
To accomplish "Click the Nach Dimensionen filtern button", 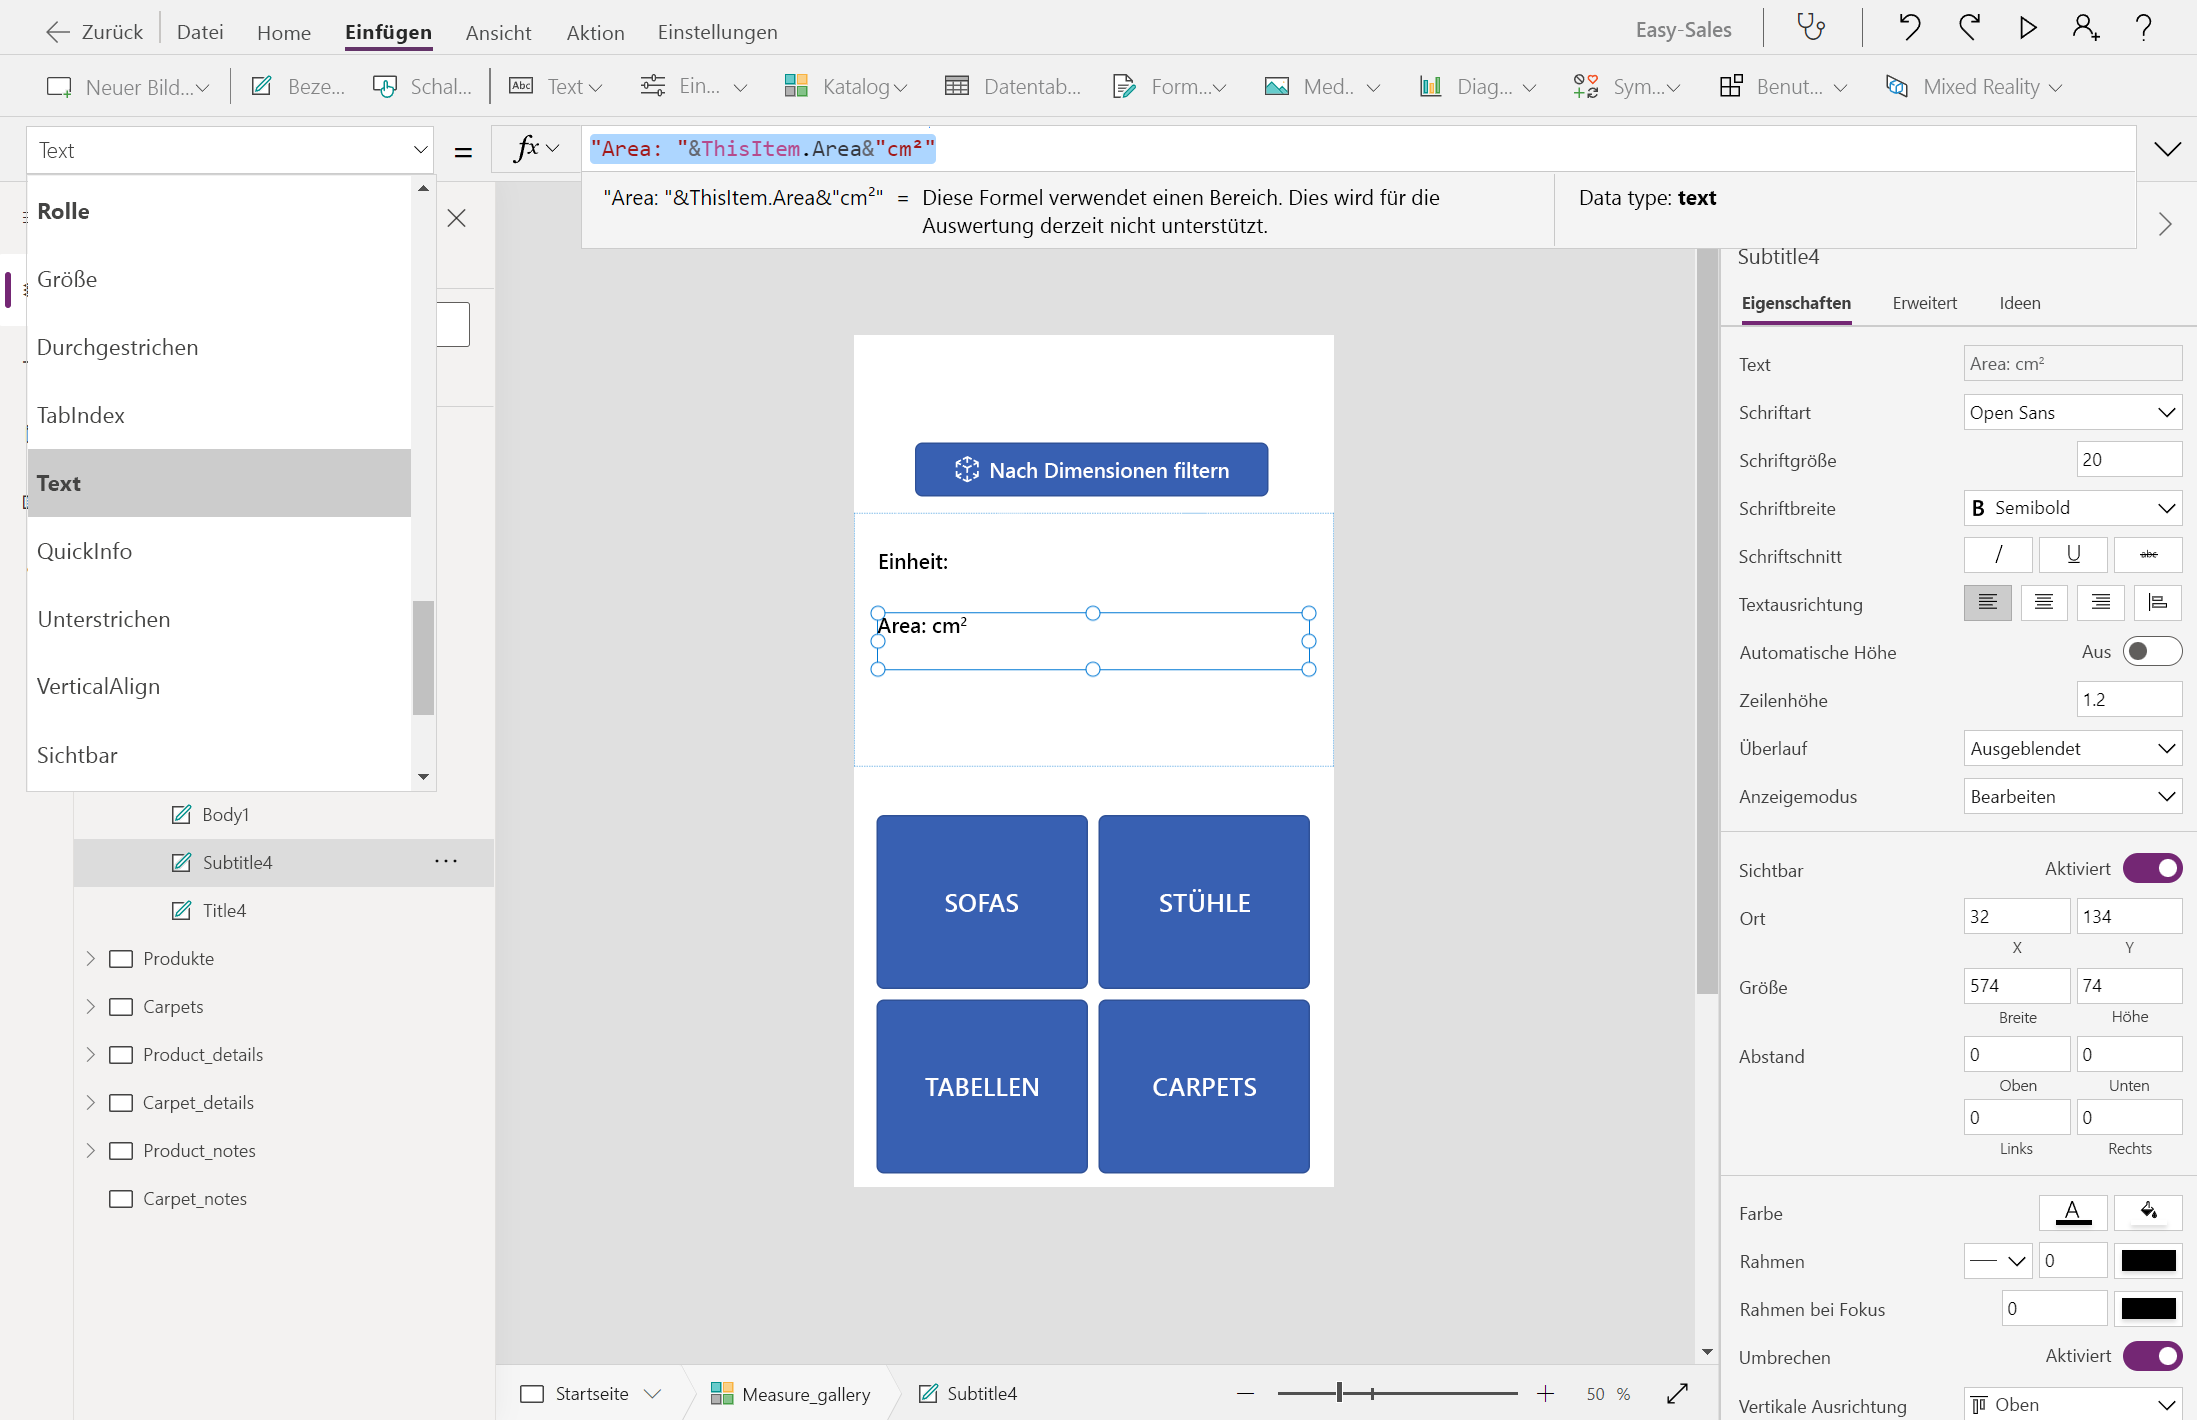I will pos(1091,470).
